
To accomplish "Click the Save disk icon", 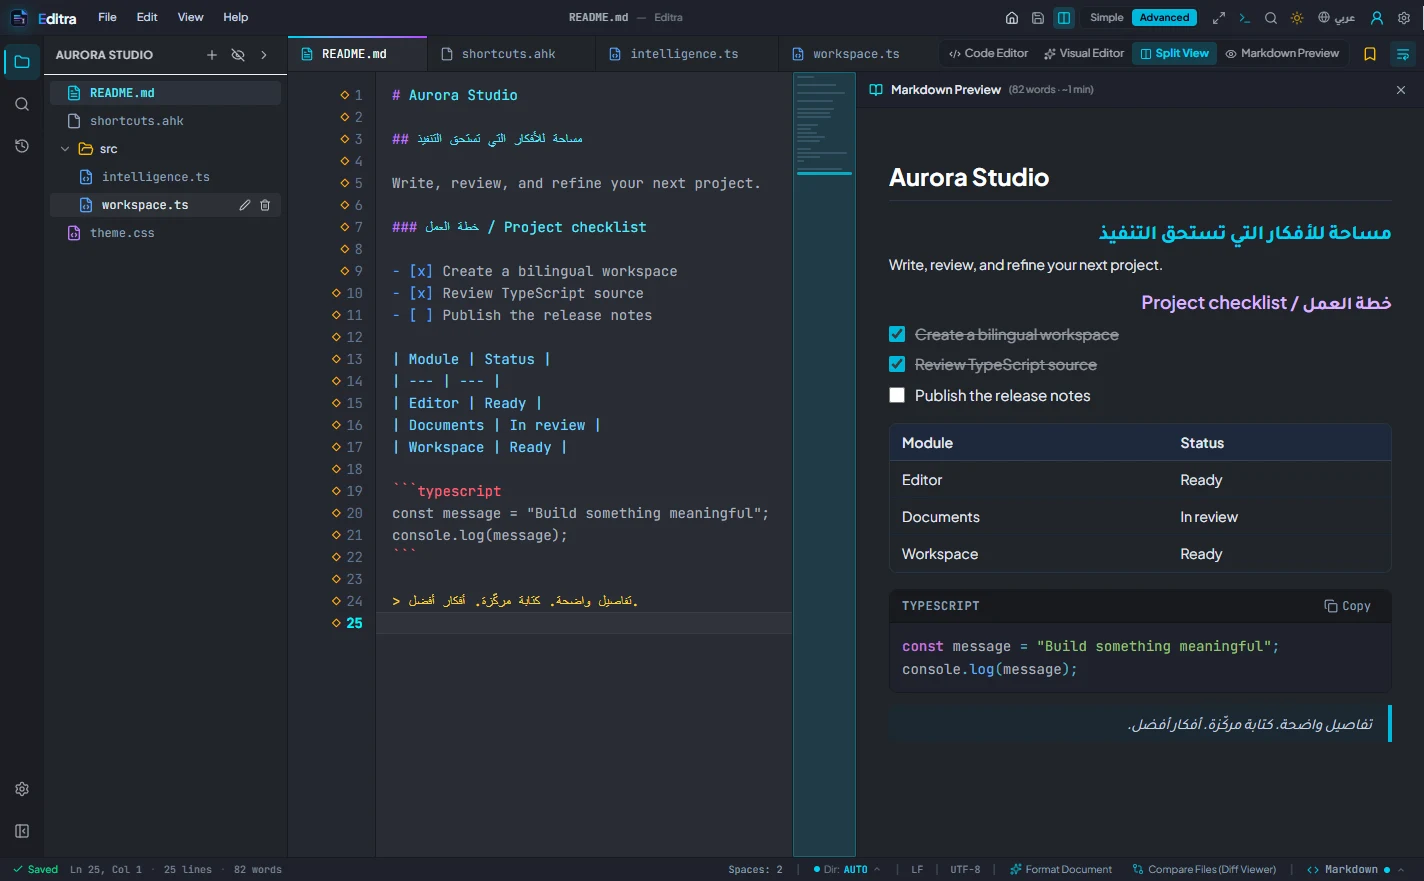I will coord(1038,18).
